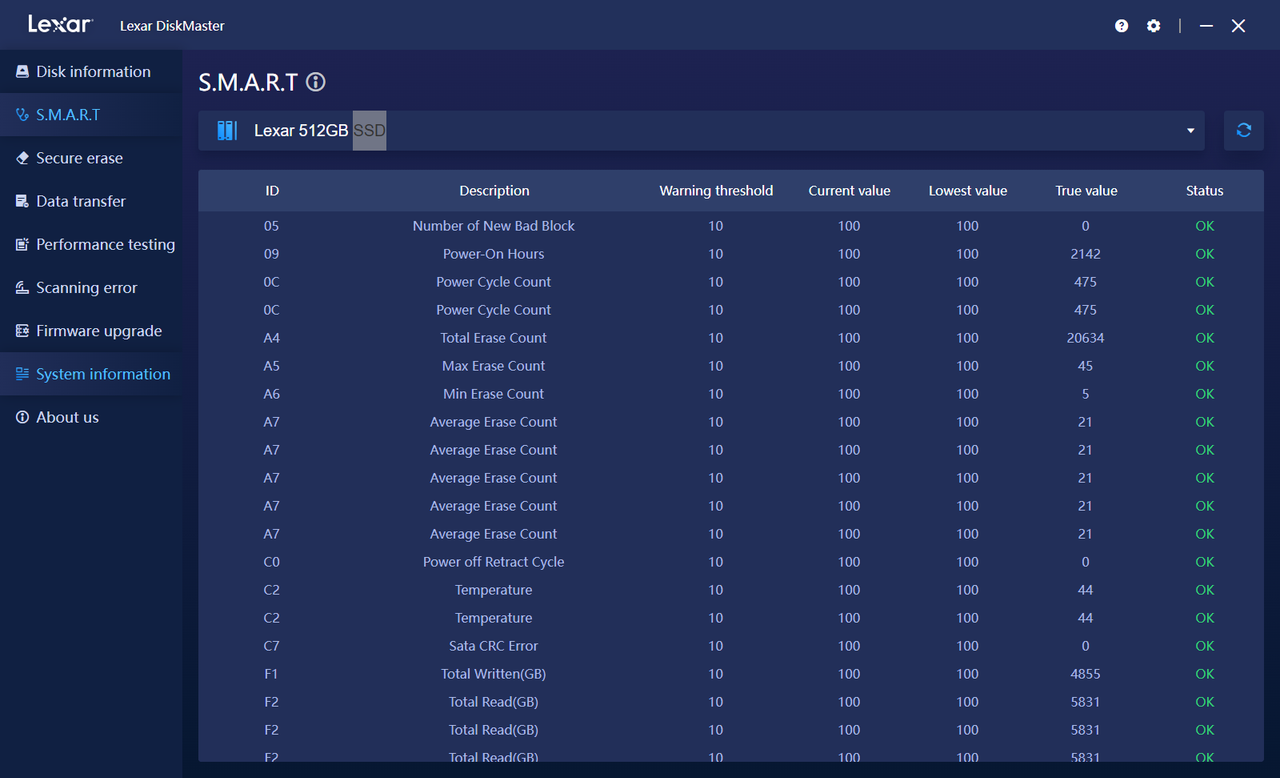
Task: Click the true value 2142
Action: (x=1086, y=254)
